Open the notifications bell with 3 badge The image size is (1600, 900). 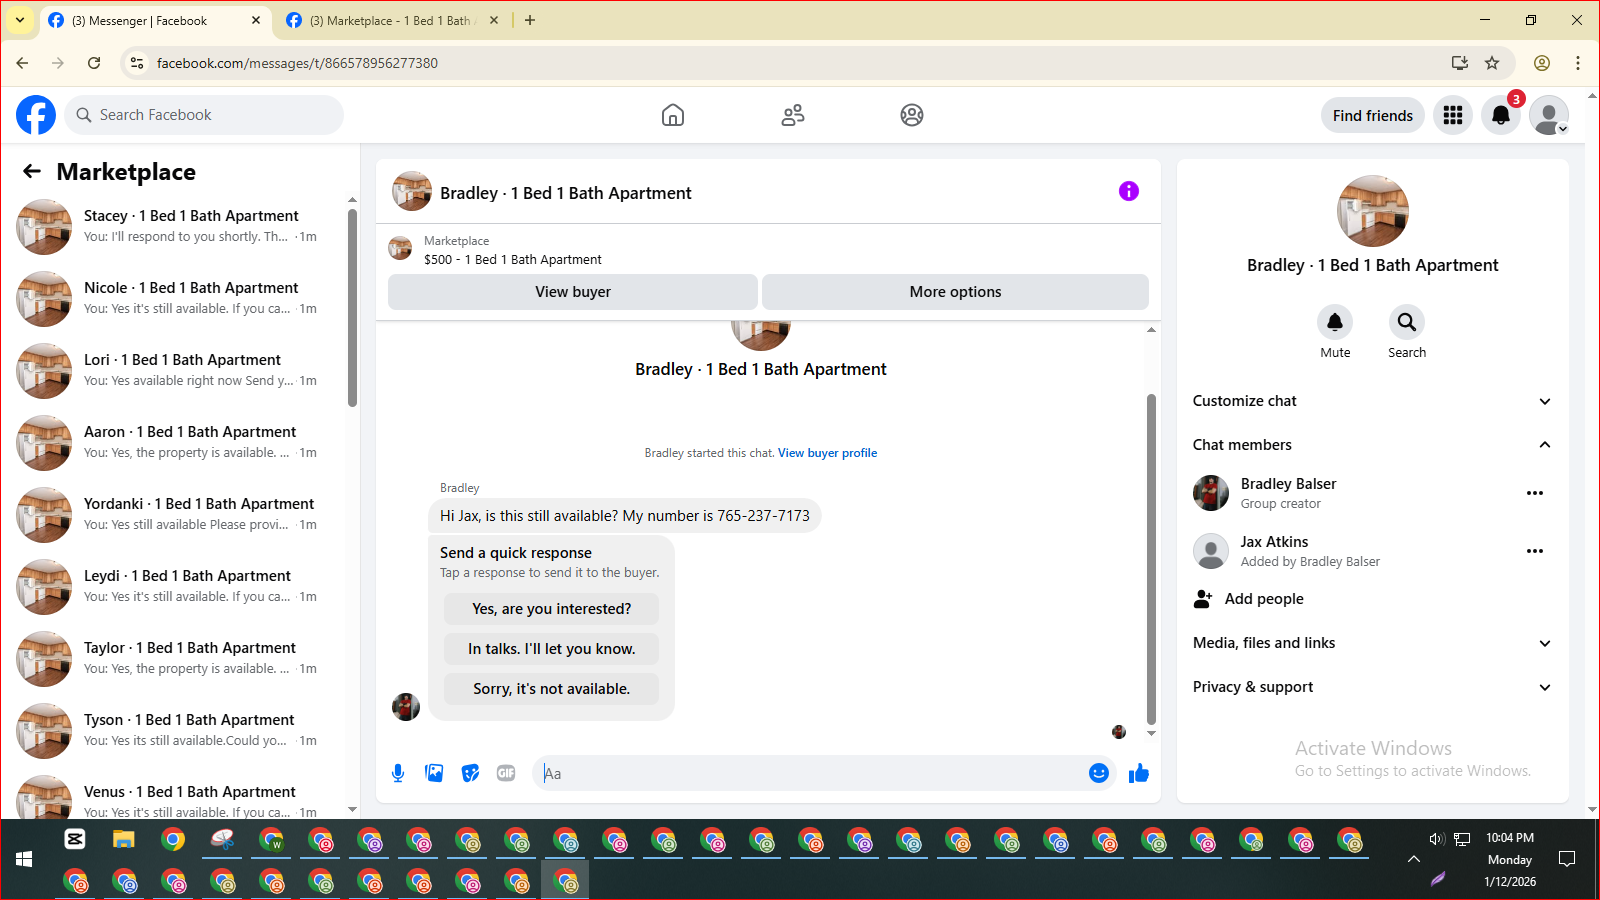pyautogui.click(x=1501, y=115)
